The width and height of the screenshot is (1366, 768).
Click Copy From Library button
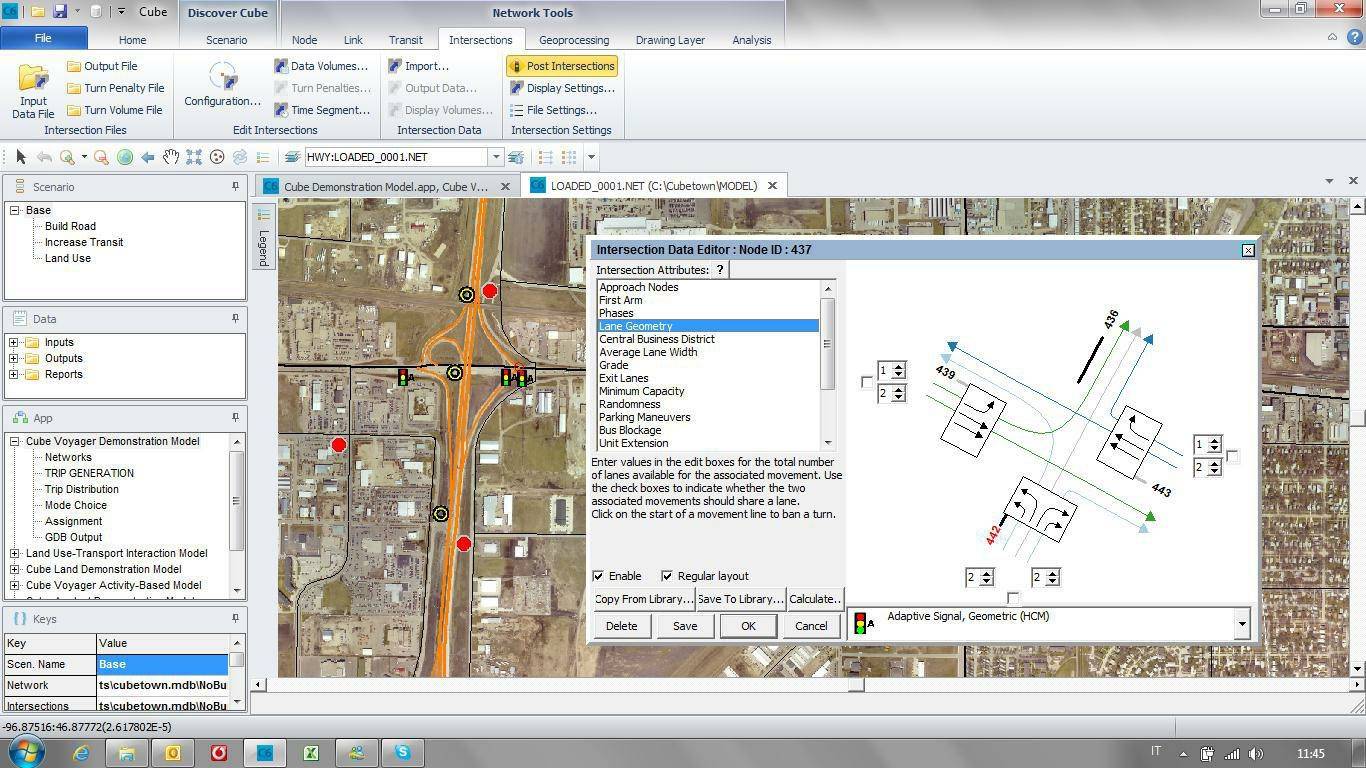point(644,599)
